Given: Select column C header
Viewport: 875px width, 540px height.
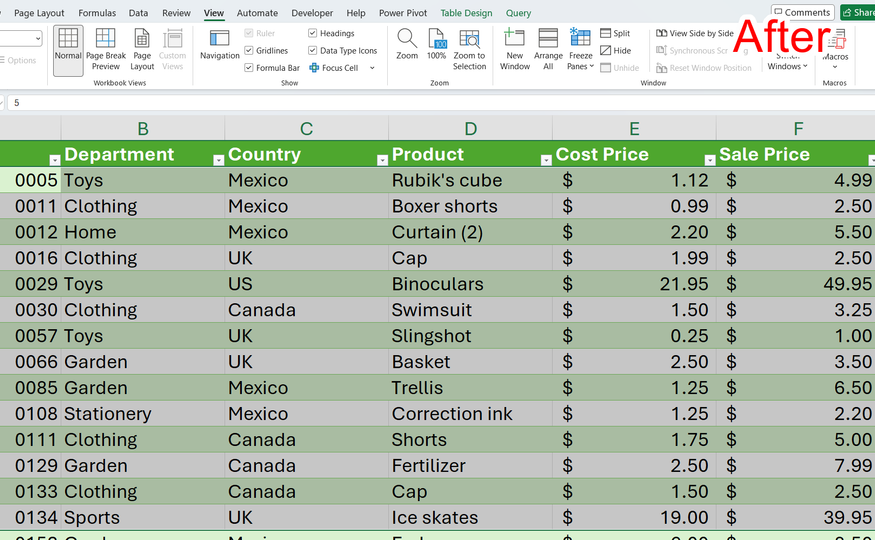Looking at the screenshot, I should (x=306, y=129).
